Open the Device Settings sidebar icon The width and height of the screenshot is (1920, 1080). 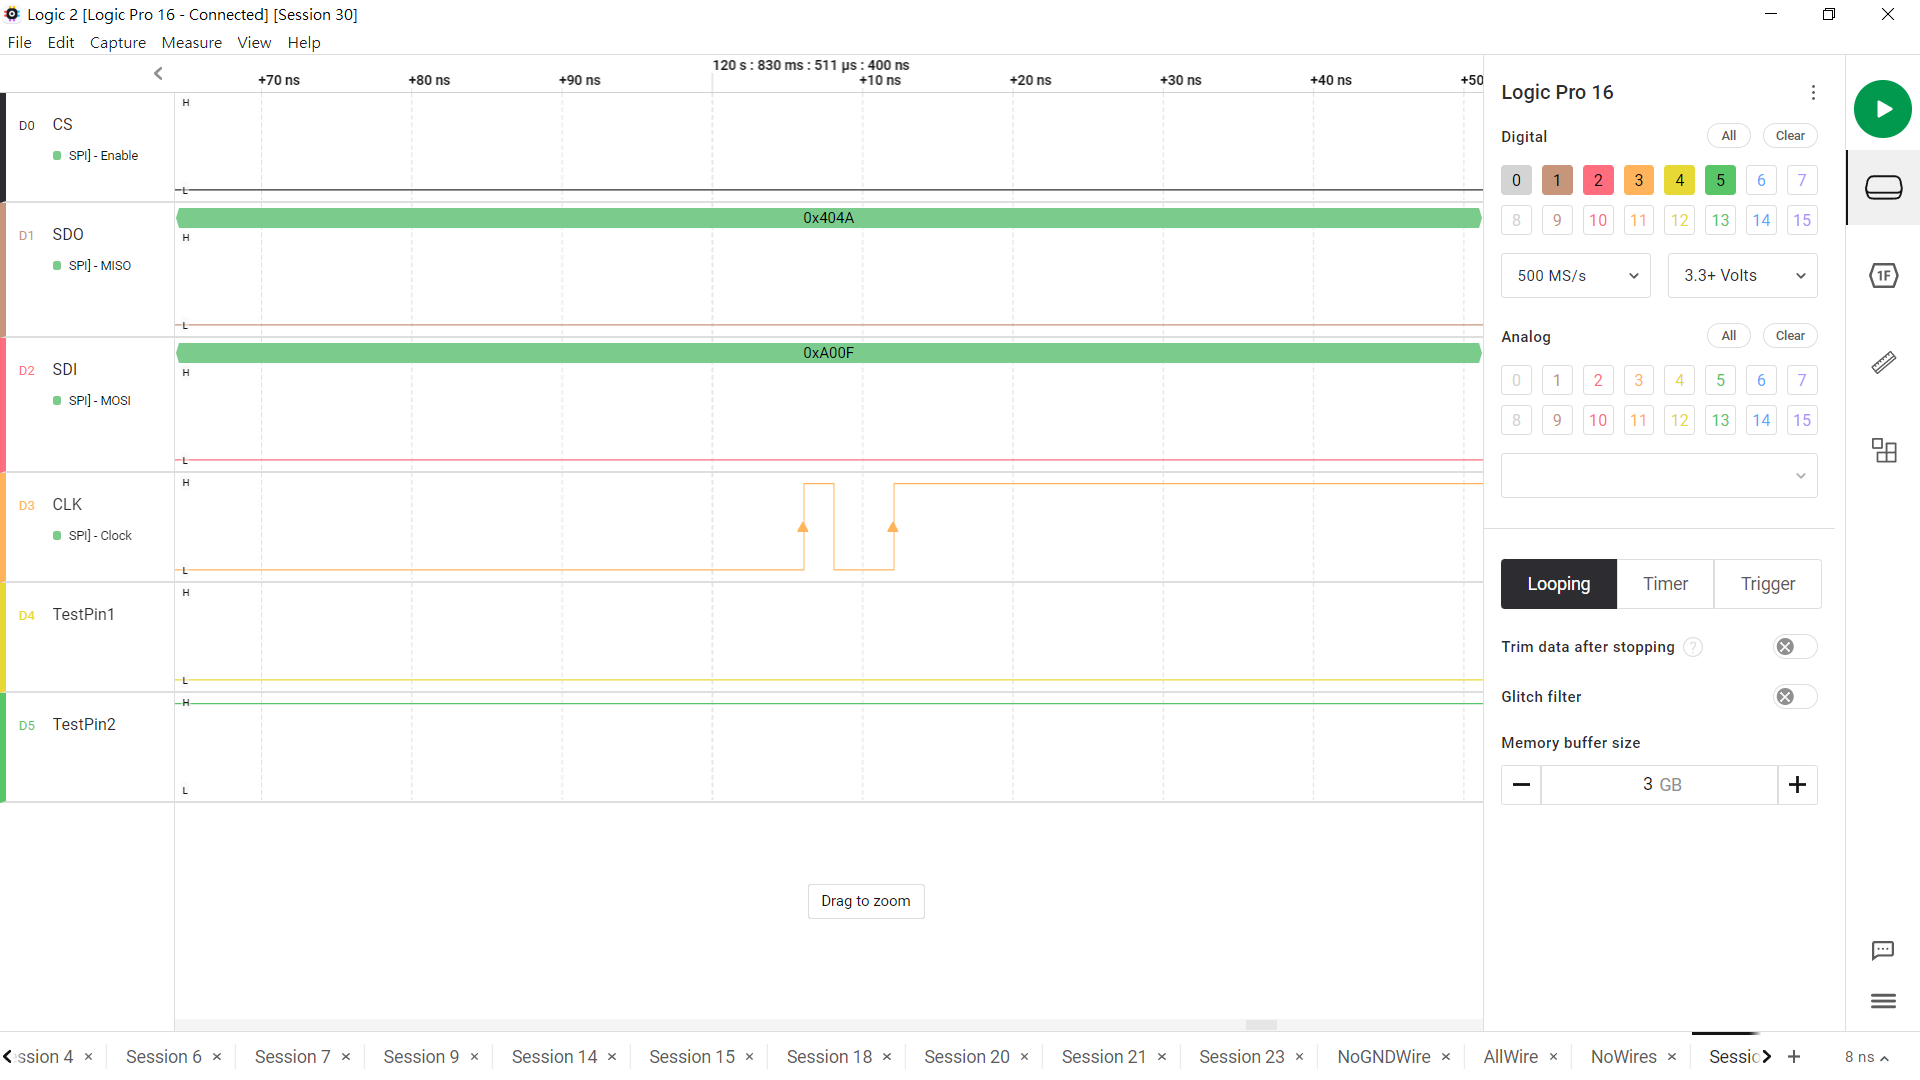point(1883,187)
